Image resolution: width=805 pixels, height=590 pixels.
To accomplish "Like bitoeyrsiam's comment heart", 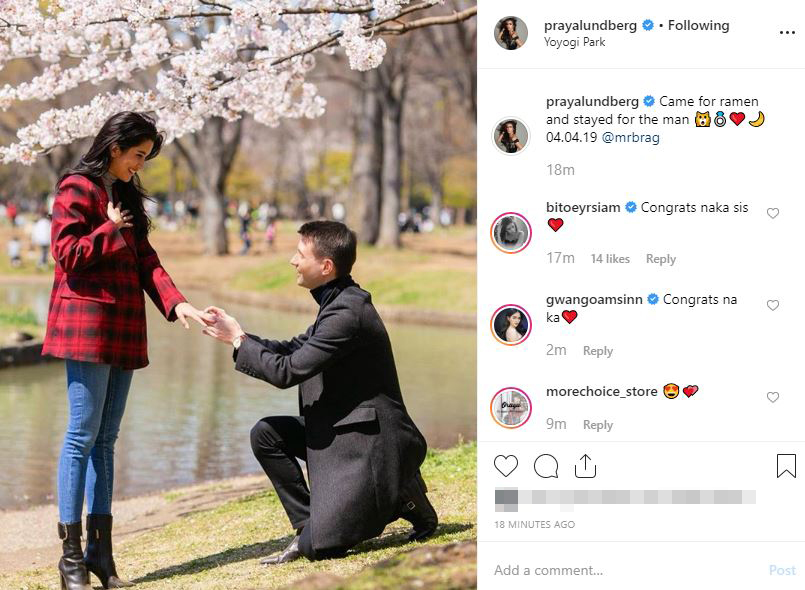I will (773, 213).
